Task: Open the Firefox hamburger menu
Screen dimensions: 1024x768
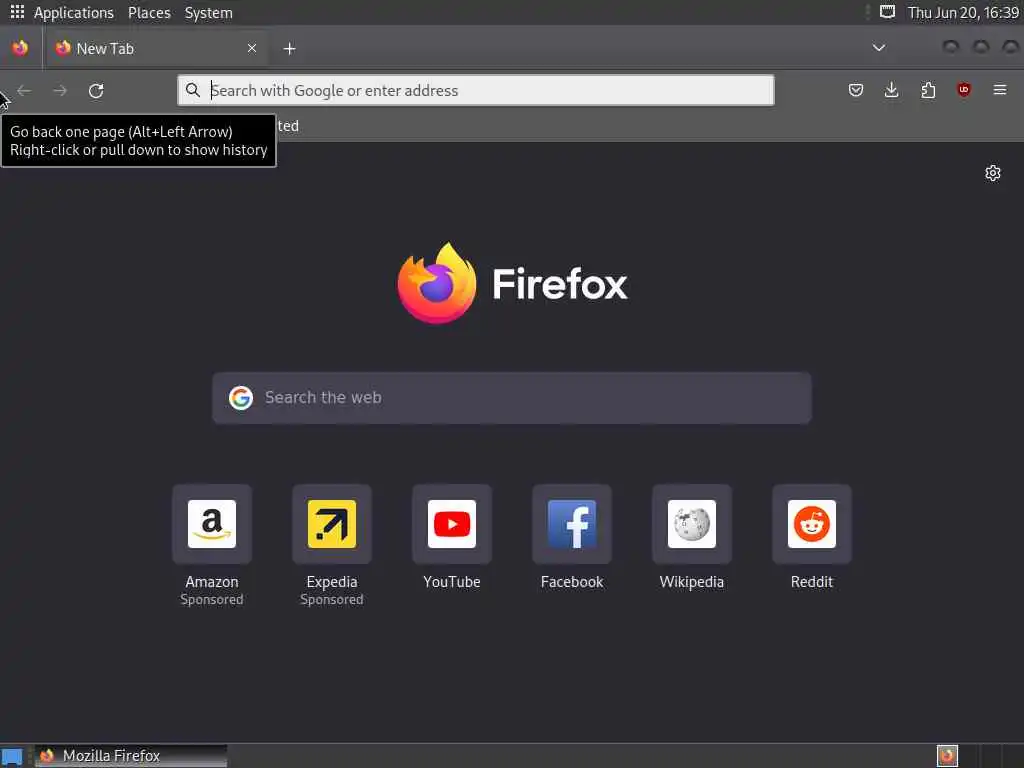Action: pos(1000,90)
